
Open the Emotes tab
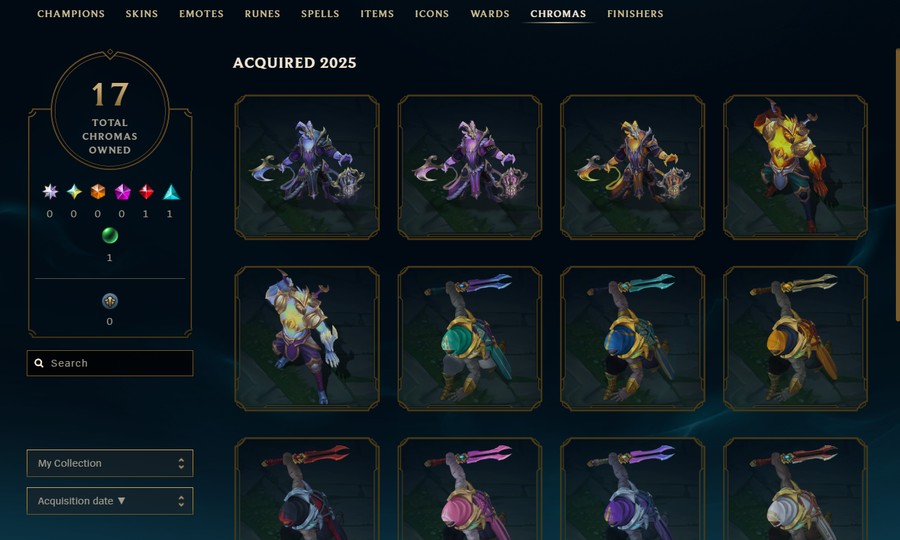[x=201, y=13]
